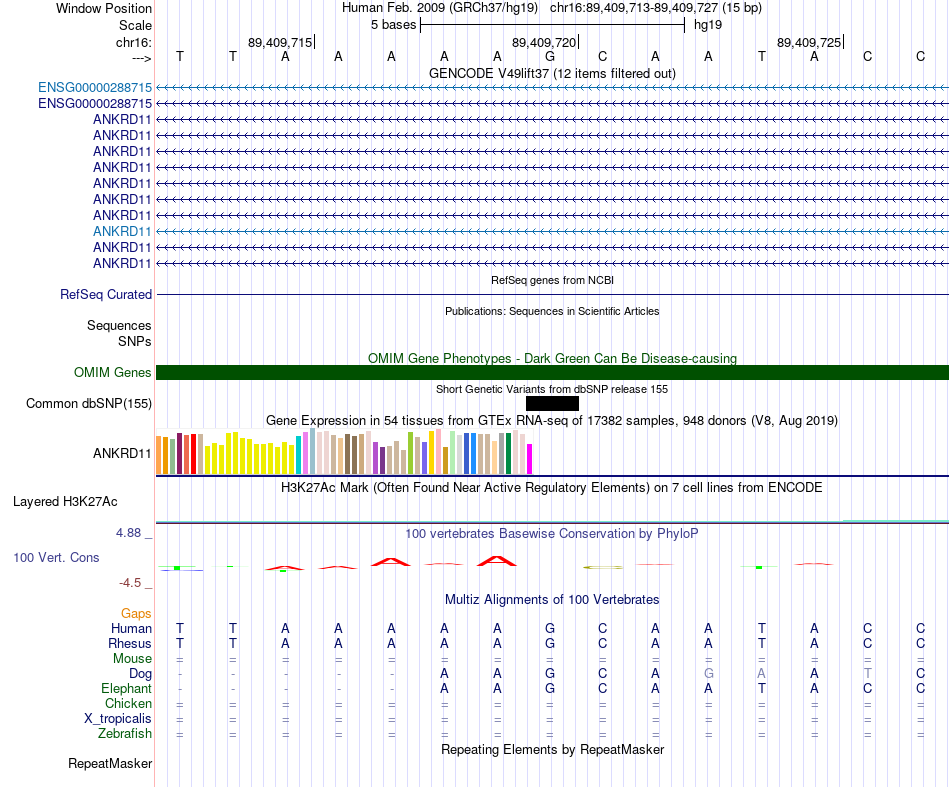Screen dimensions: 950x787
Task: Click the RepeatMasker track label
Action: 110,763
